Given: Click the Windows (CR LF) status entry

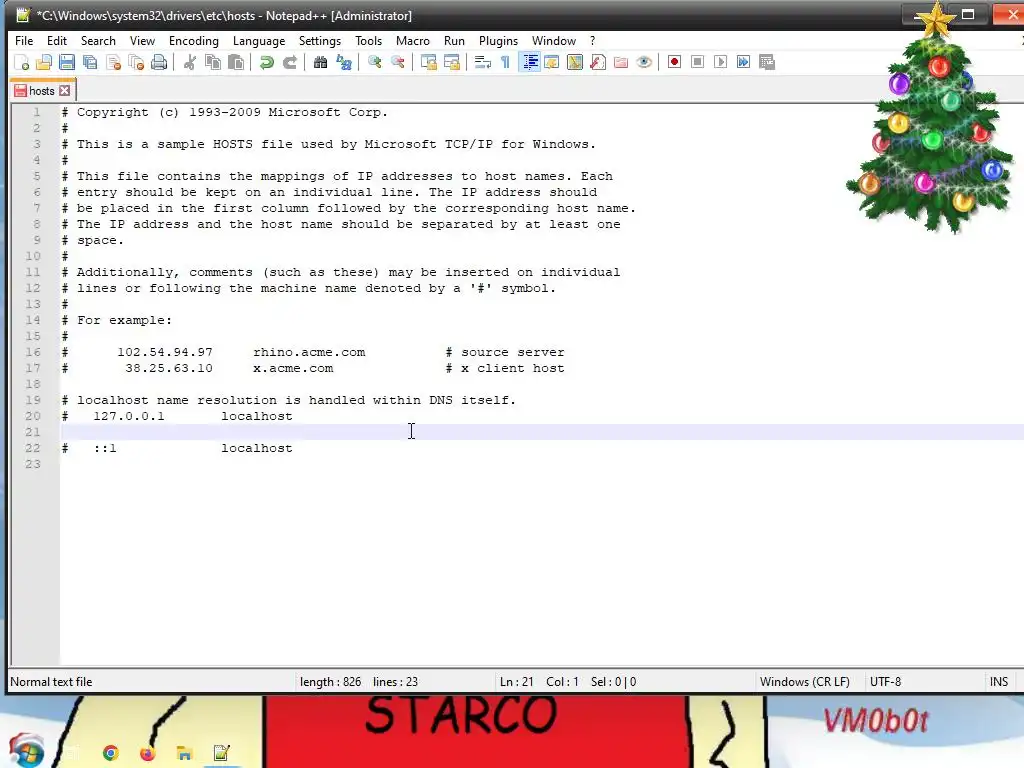Looking at the screenshot, I should click(805, 682).
